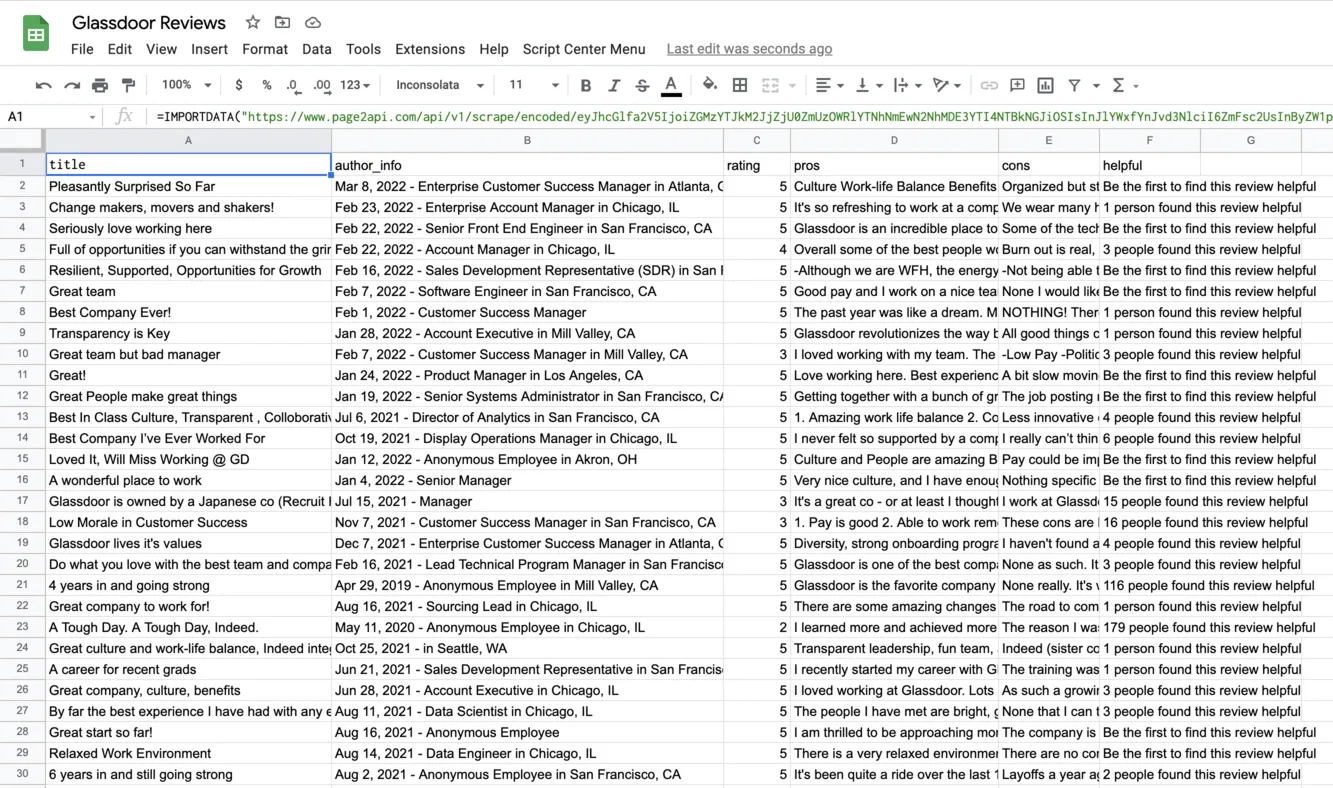The width and height of the screenshot is (1333, 788).
Task: Click the undo arrow
Action: 43,85
